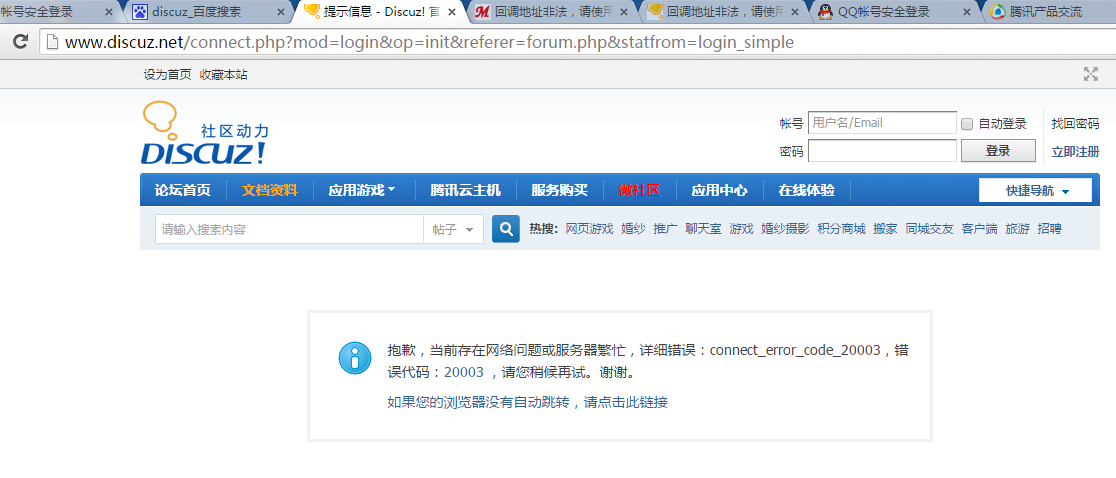This screenshot has width=1116, height=478.
Task: Reload the page with the refresh icon
Action: [x=20, y=42]
